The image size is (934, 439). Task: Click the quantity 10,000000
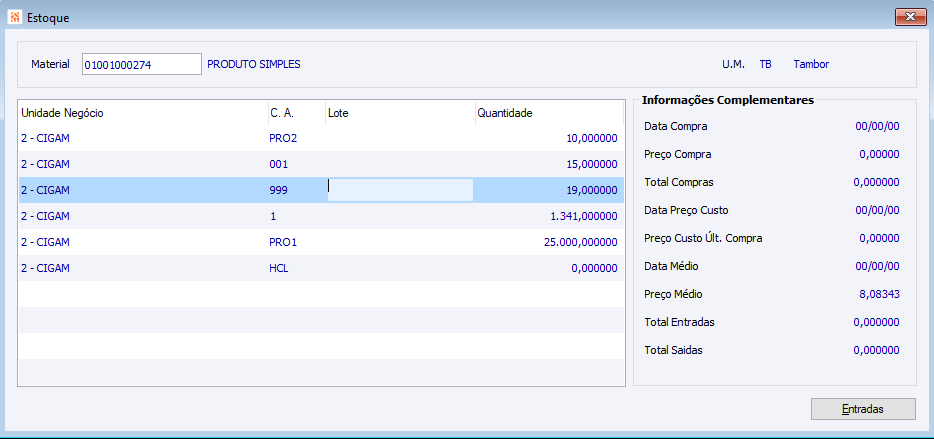click(591, 138)
